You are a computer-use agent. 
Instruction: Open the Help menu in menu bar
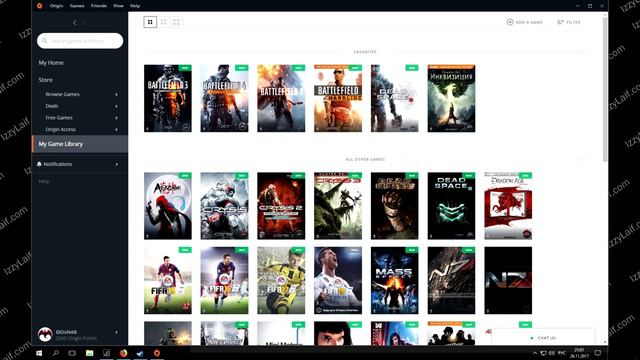pos(135,6)
